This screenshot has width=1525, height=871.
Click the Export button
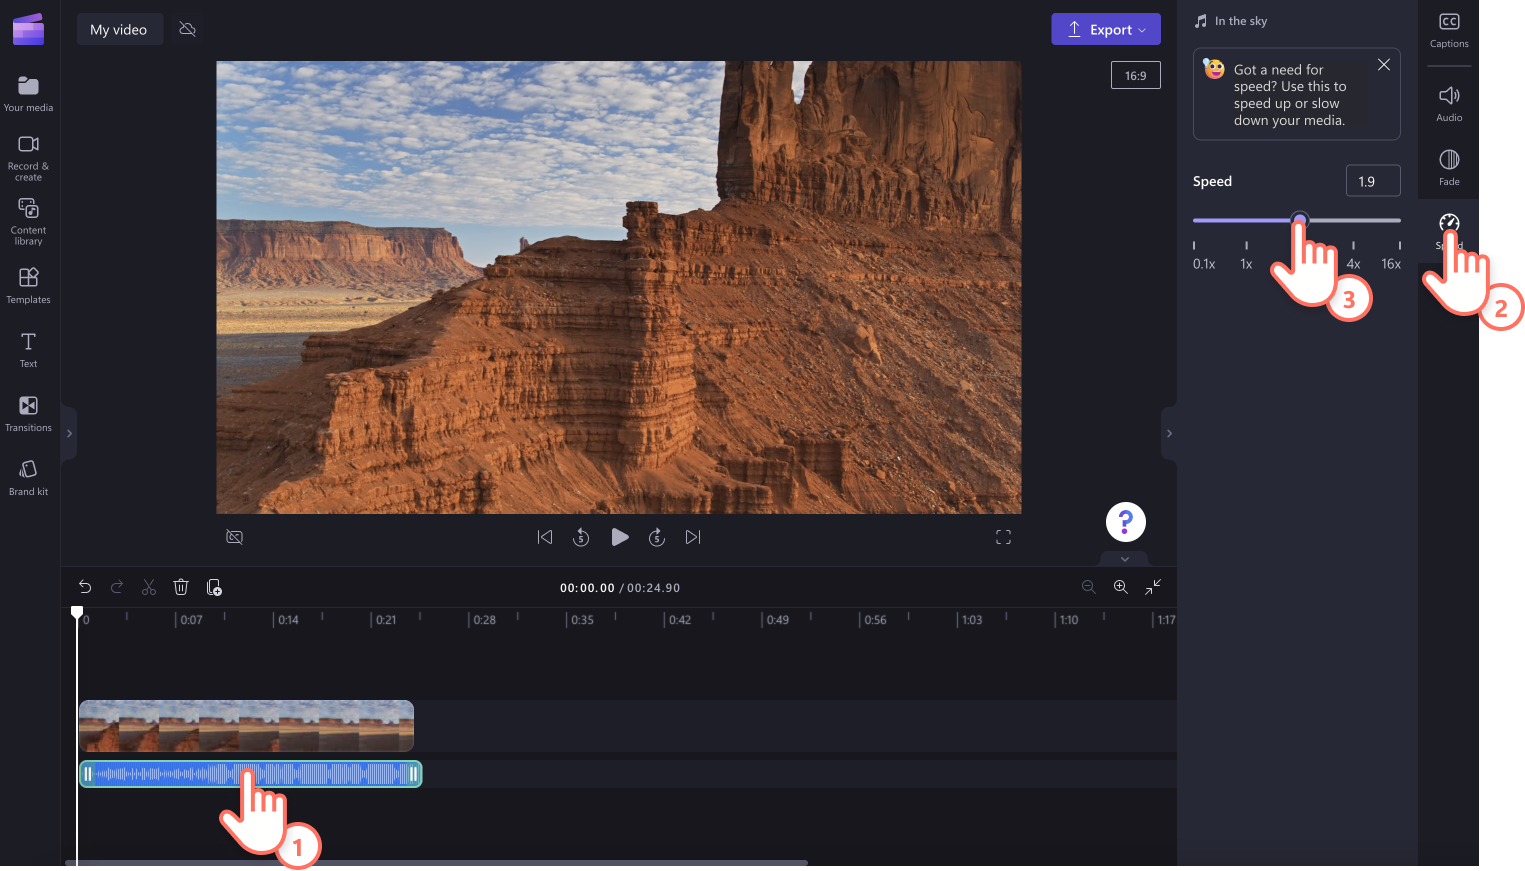[1106, 29]
